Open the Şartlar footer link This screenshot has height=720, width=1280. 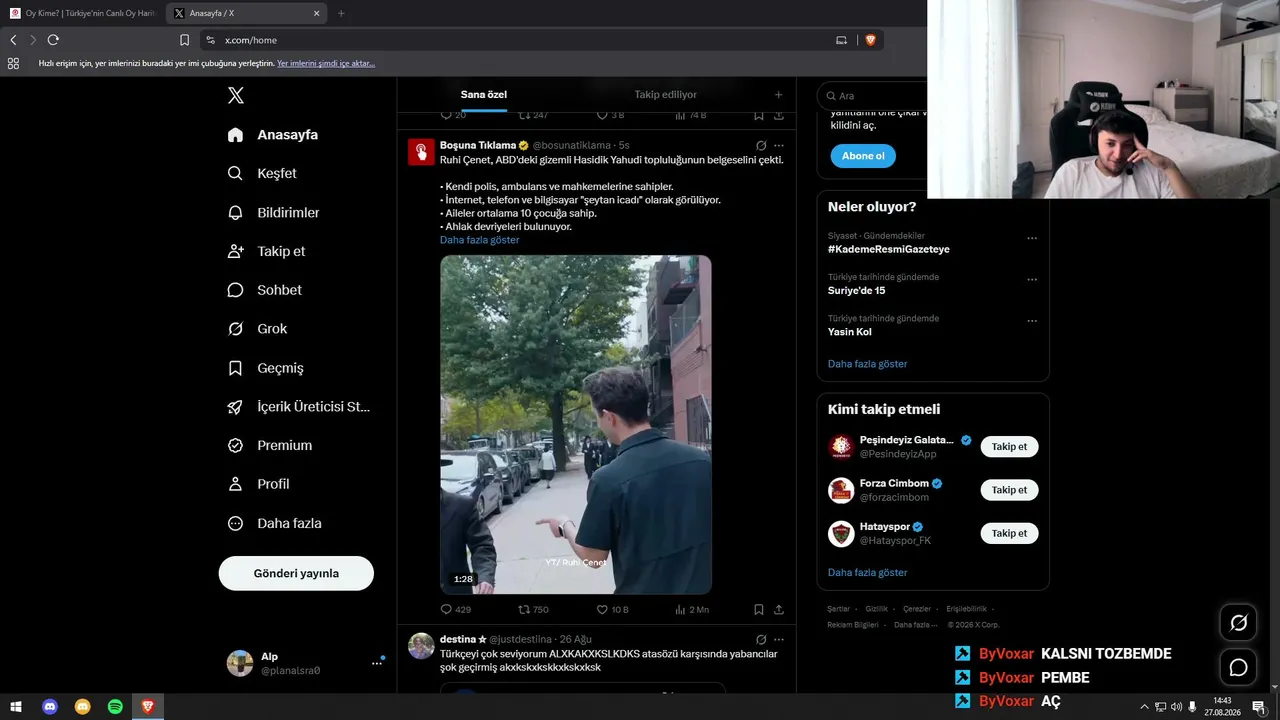pos(838,609)
